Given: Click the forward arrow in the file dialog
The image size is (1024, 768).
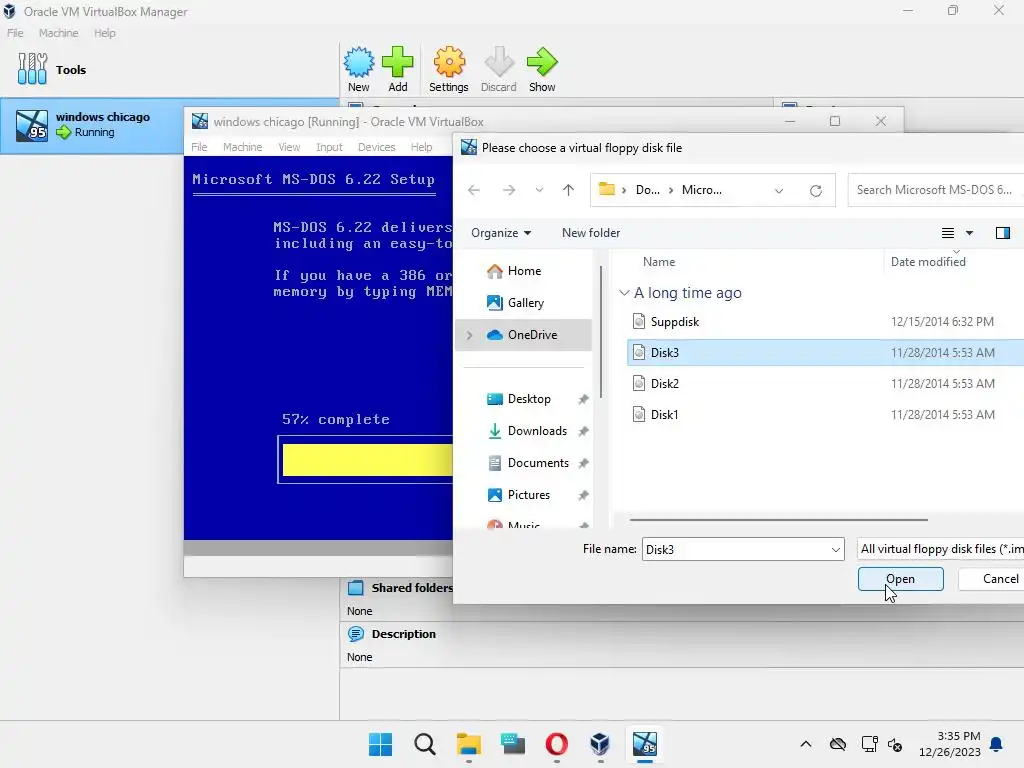Looking at the screenshot, I should point(509,190).
